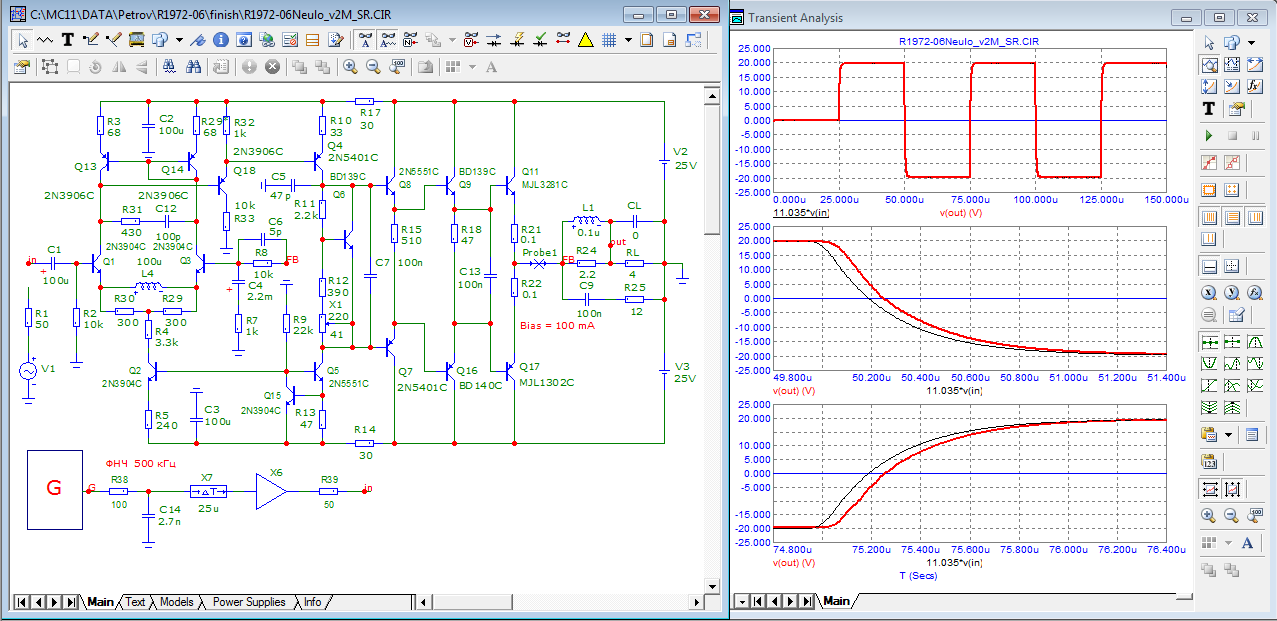Click the schematic horizontal scrollbar
The image size is (1277, 621).
pyautogui.click(x=560, y=602)
